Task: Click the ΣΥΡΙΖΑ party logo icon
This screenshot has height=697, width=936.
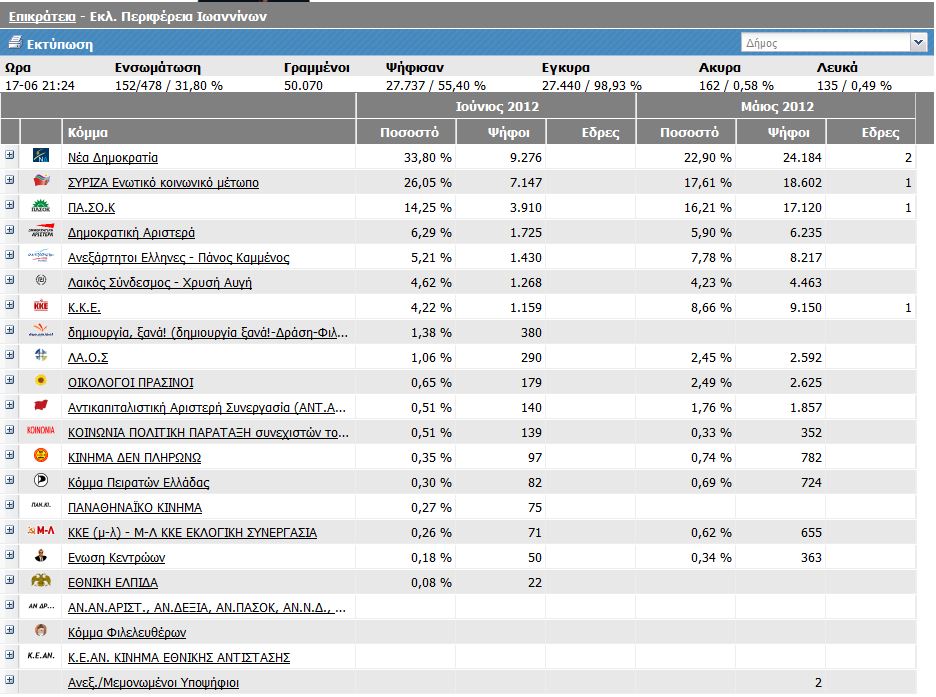Action: 41,181
